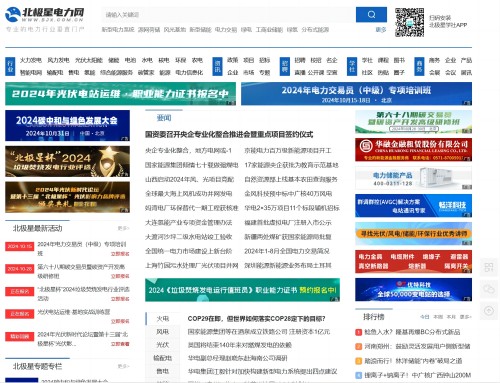The width and height of the screenshot is (500, 383).
Task: Open the 更多 link in the 排行榜 header
Action: 465,317
